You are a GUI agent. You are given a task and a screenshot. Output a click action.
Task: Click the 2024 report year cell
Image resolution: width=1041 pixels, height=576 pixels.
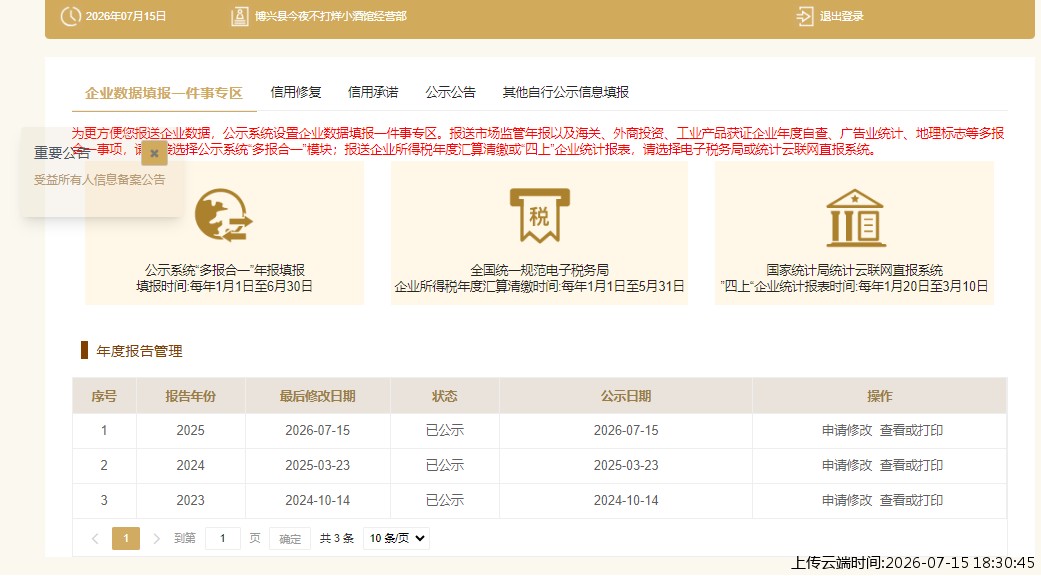tap(191, 466)
